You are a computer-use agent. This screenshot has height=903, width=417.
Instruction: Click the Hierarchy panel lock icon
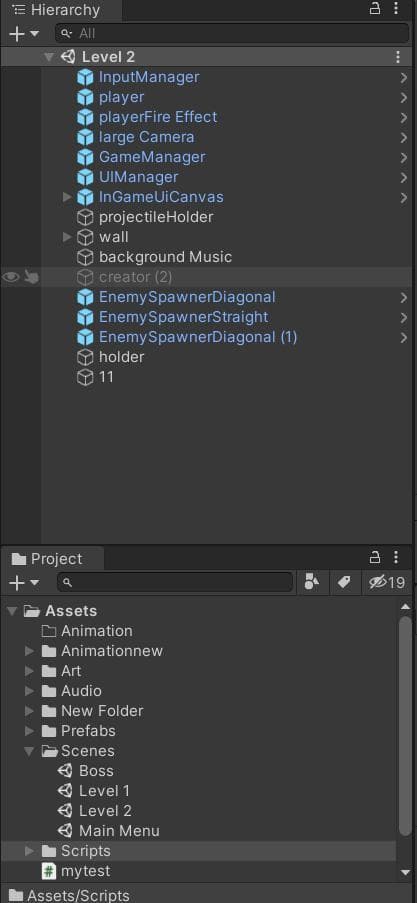(x=375, y=9)
